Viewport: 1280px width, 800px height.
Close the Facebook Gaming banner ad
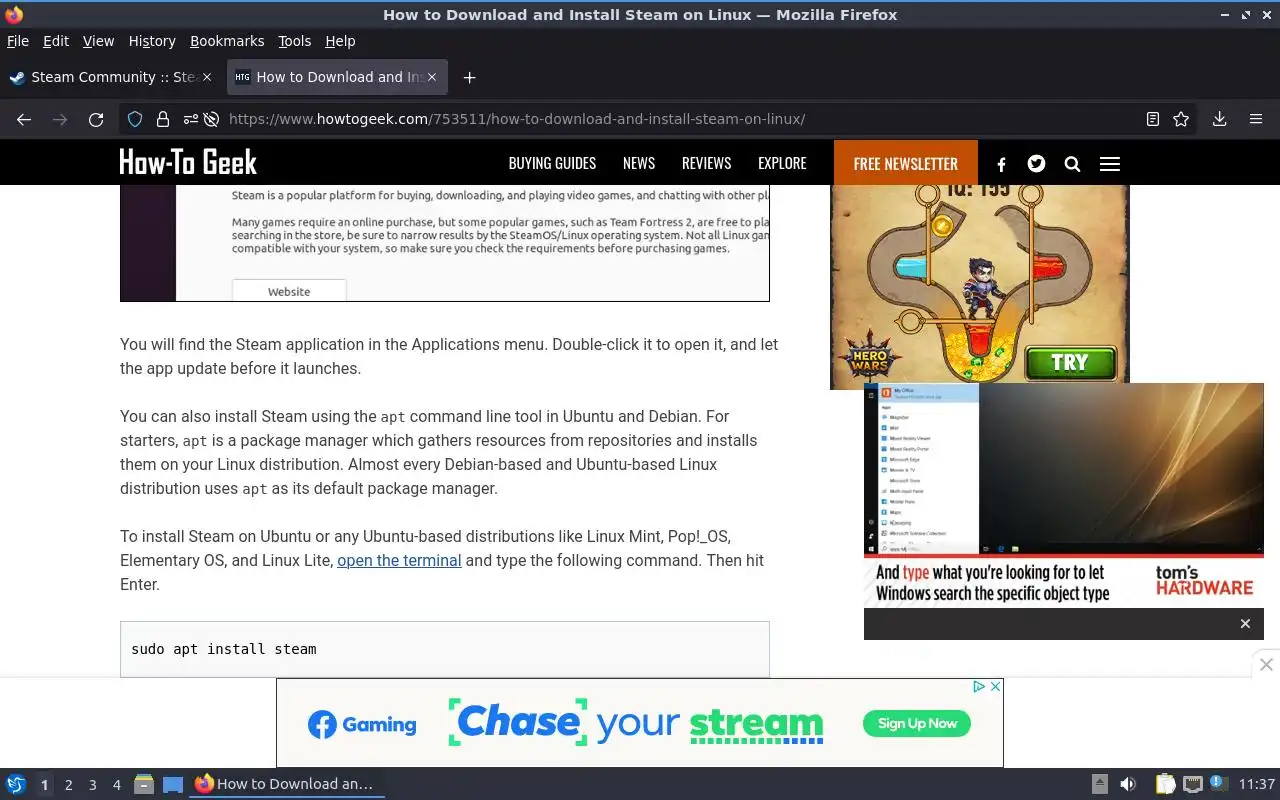tap(995, 687)
